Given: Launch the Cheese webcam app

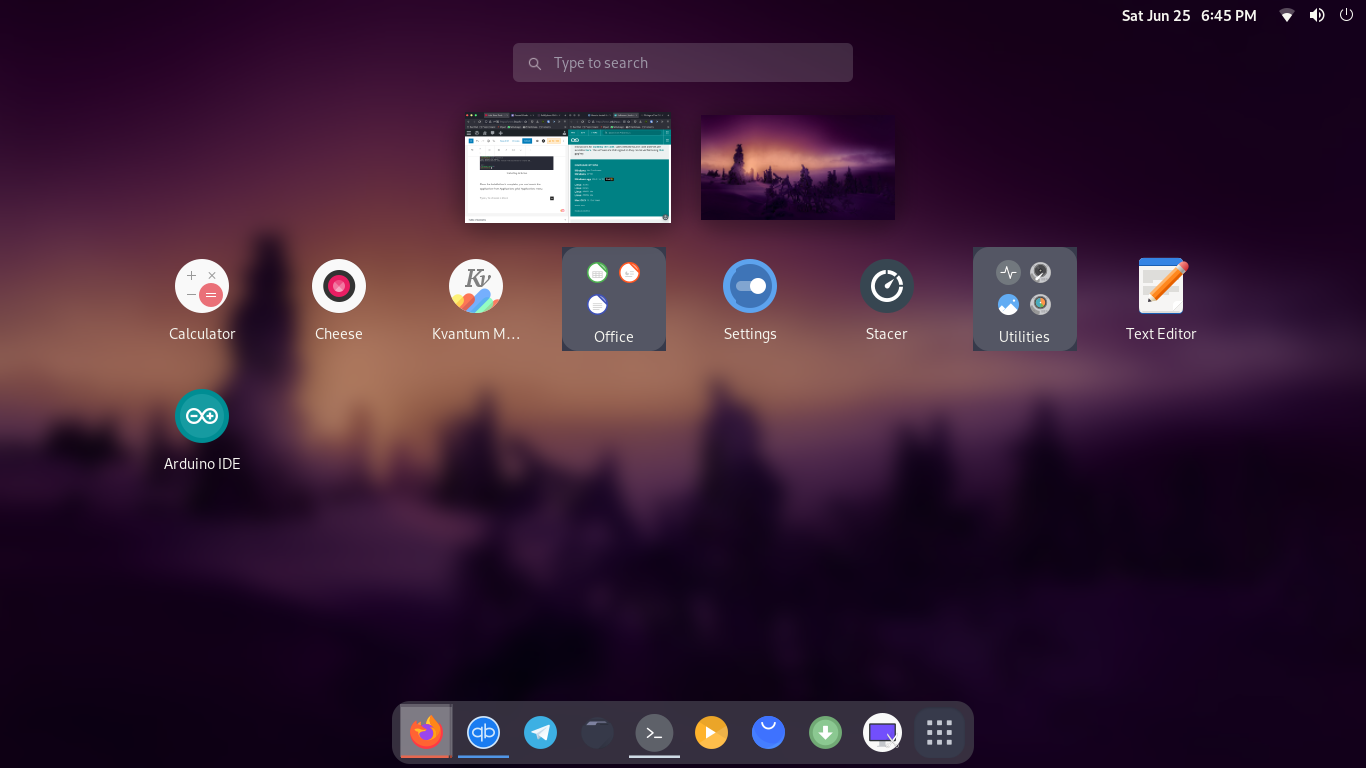Looking at the screenshot, I should click(339, 287).
